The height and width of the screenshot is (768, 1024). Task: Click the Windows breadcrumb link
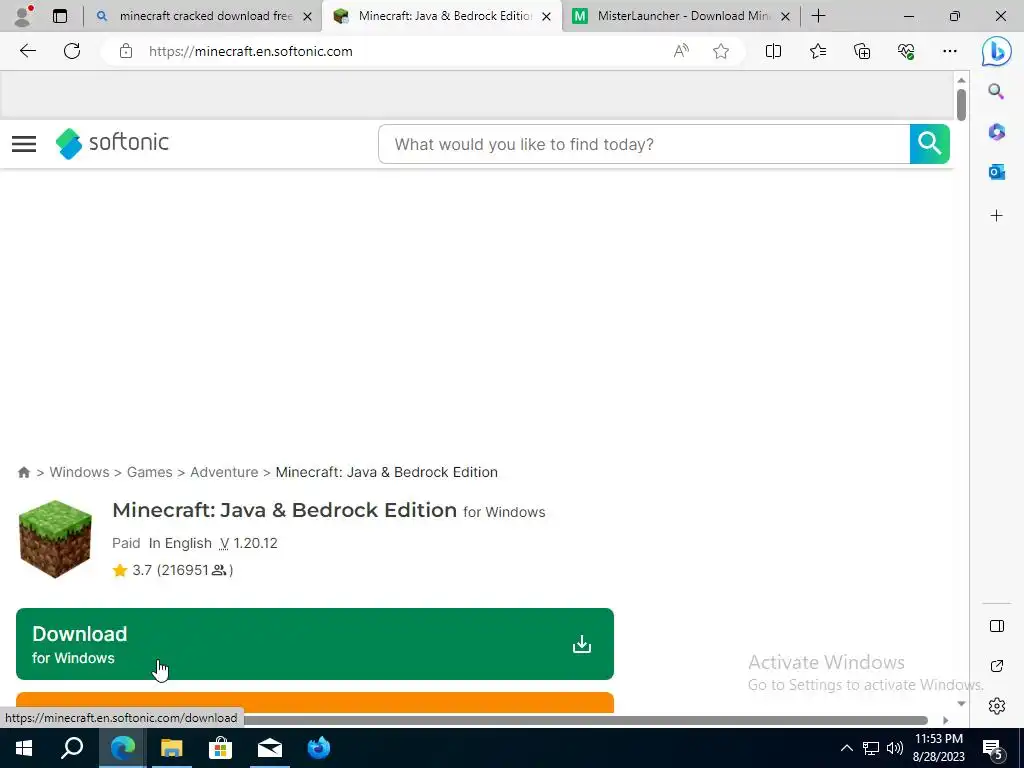pyautogui.click(x=79, y=472)
